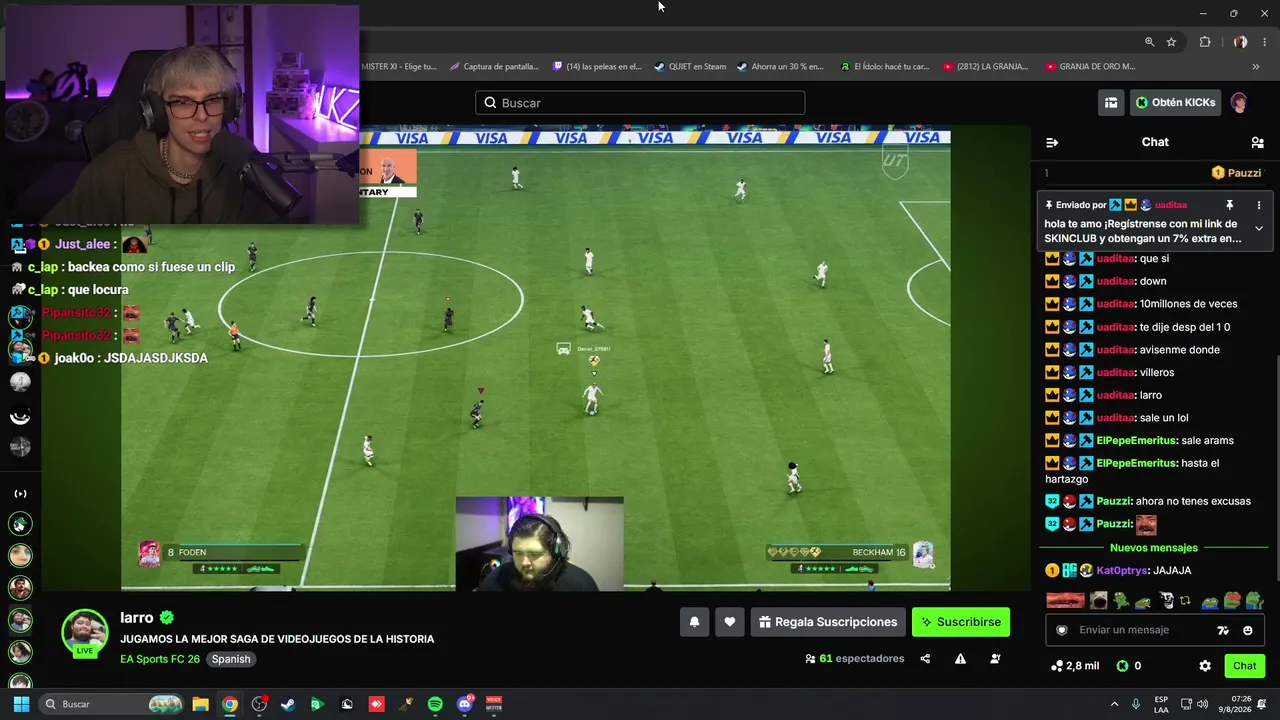The height and width of the screenshot is (720, 1280).
Task: Focus the Kick Buscar search box
Action: [x=640, y=103]
